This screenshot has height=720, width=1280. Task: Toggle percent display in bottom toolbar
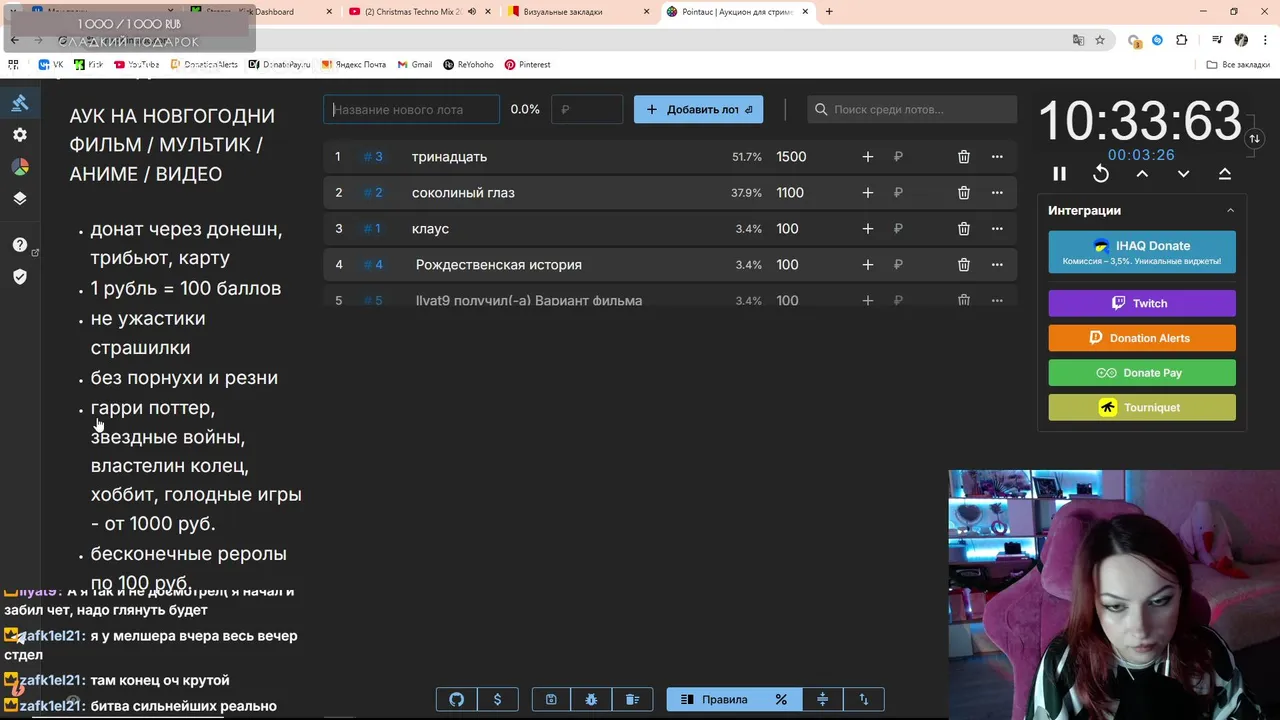click(x=782, y=699)
